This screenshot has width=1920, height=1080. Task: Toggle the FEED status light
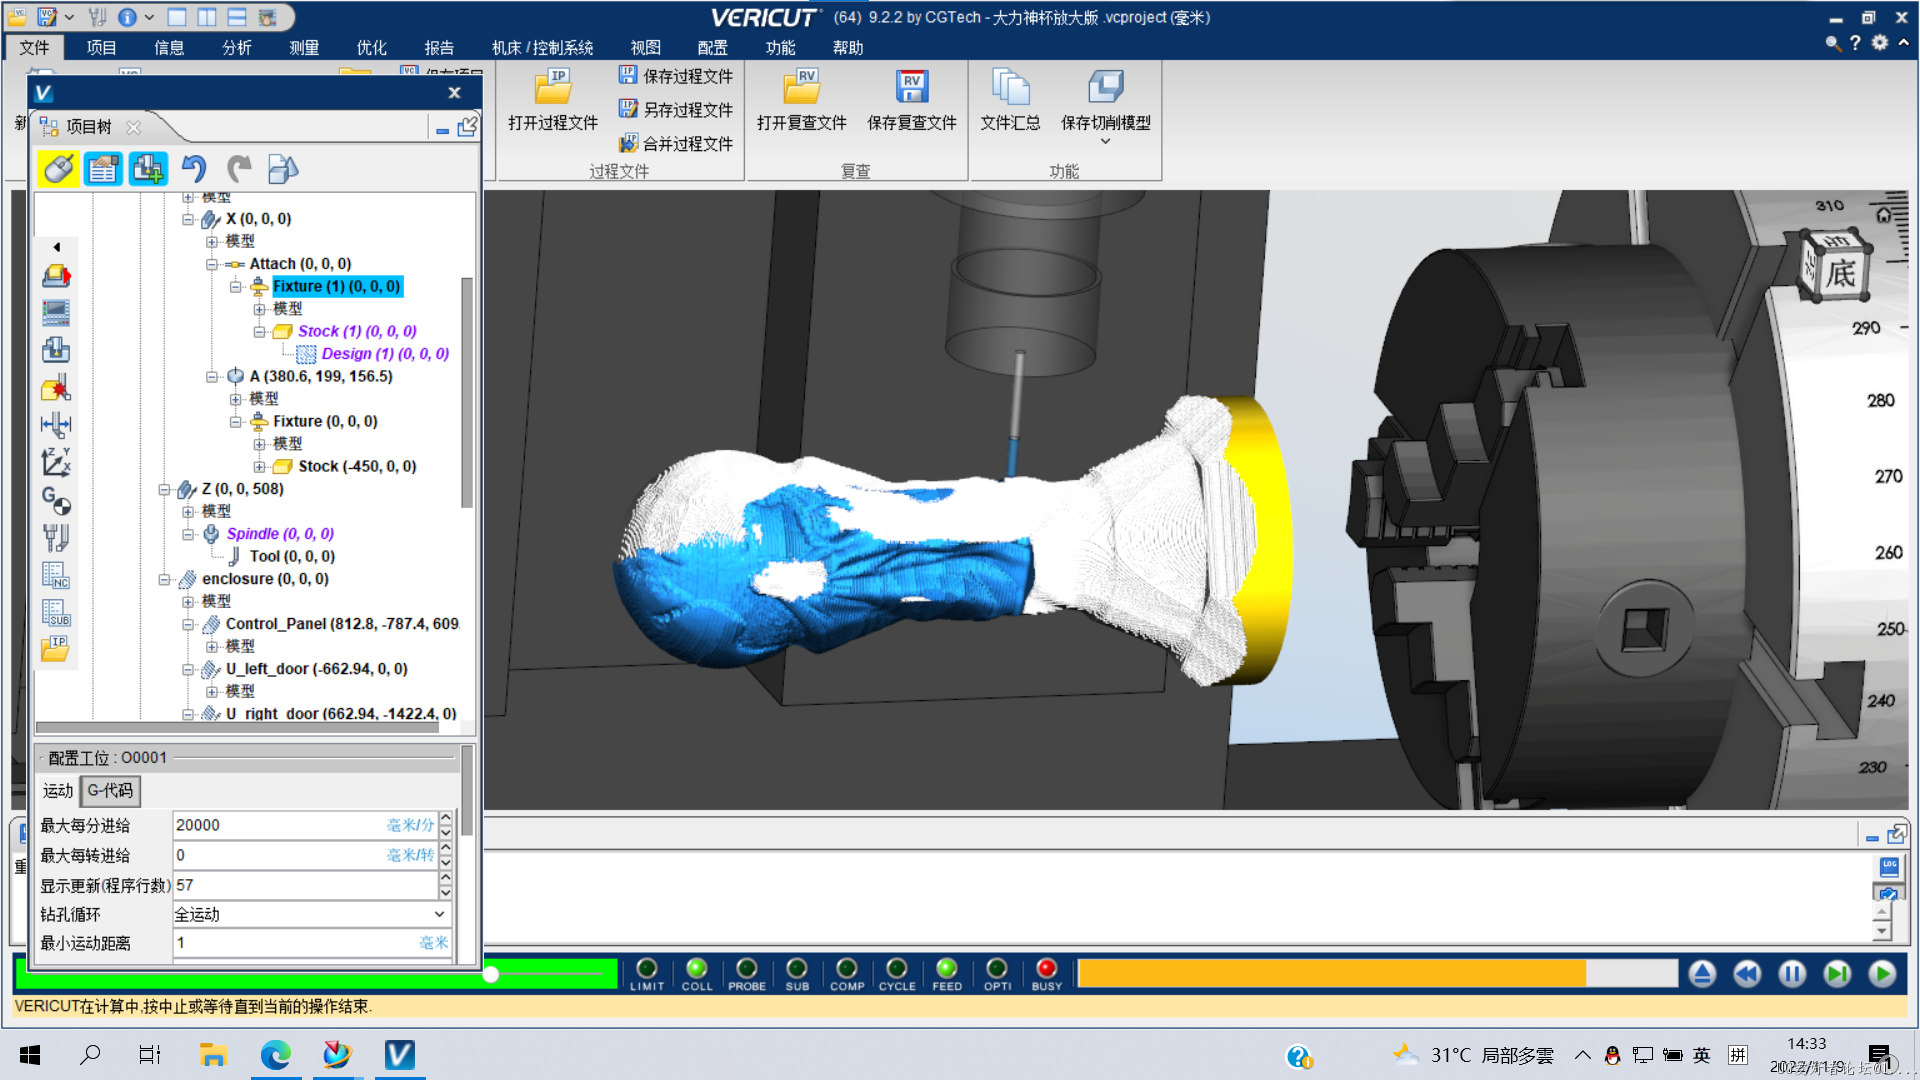point(947,968)
